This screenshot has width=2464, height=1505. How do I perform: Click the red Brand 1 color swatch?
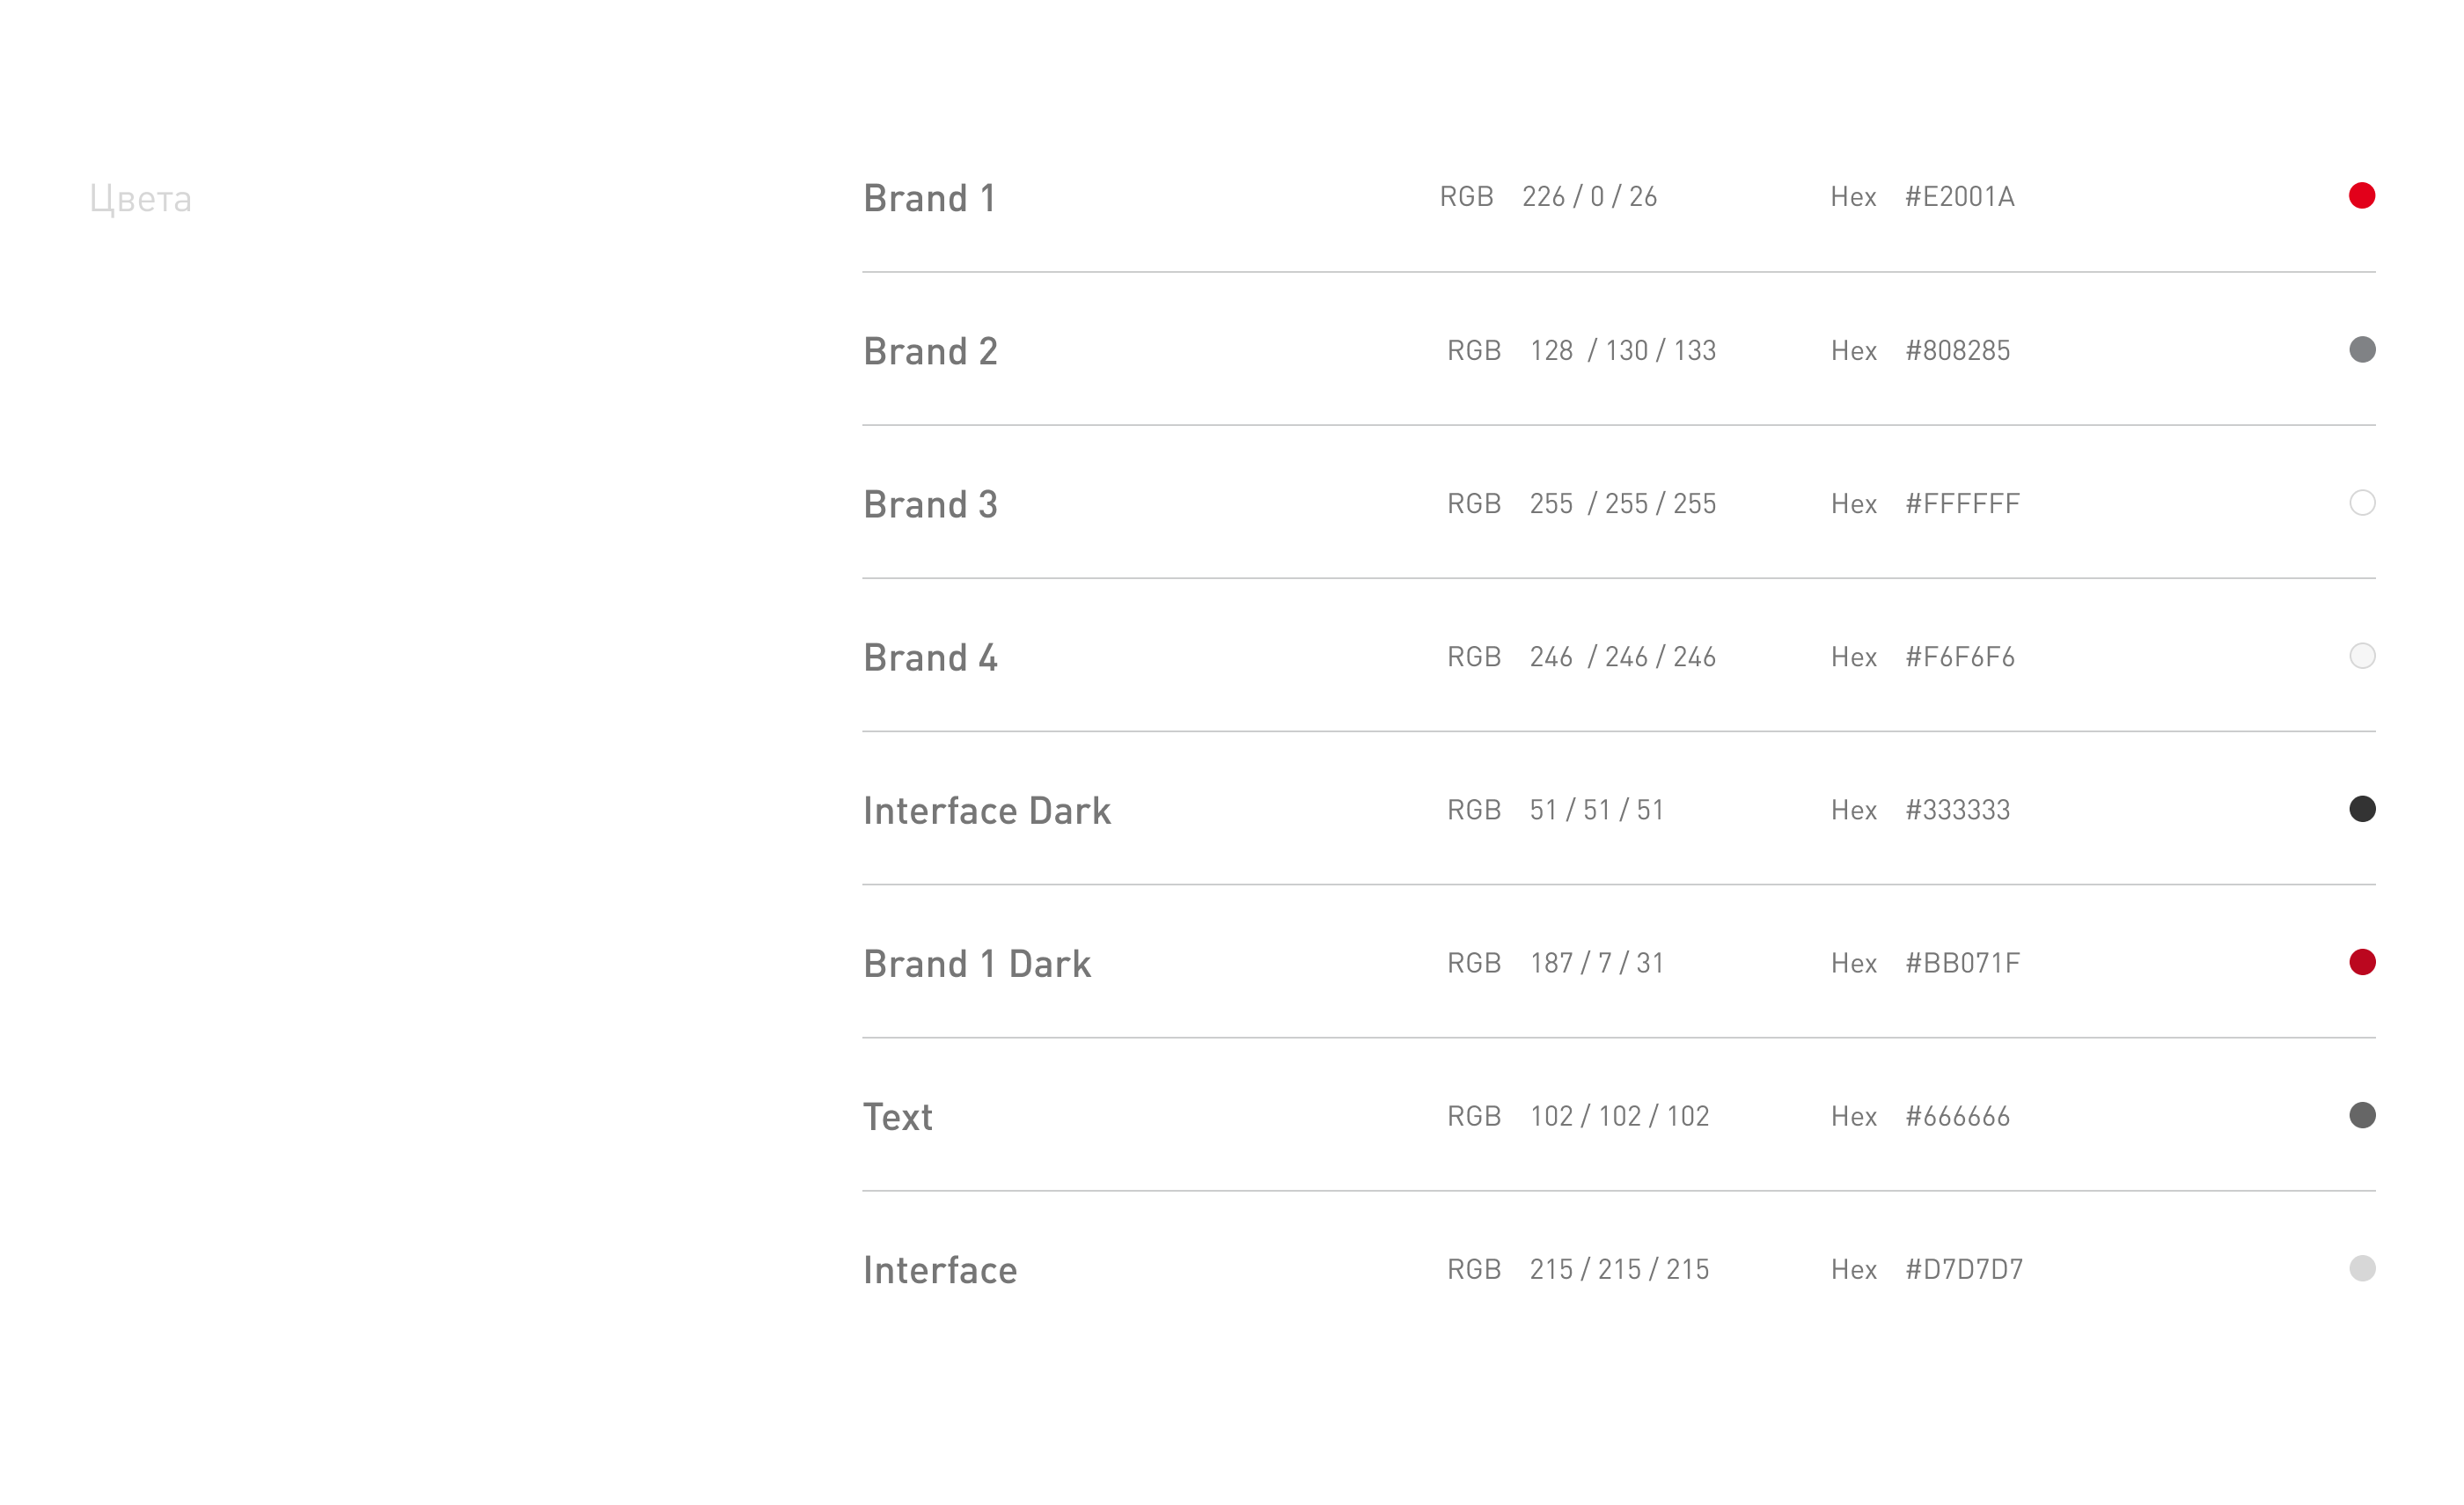click(x=2361, y=196)
